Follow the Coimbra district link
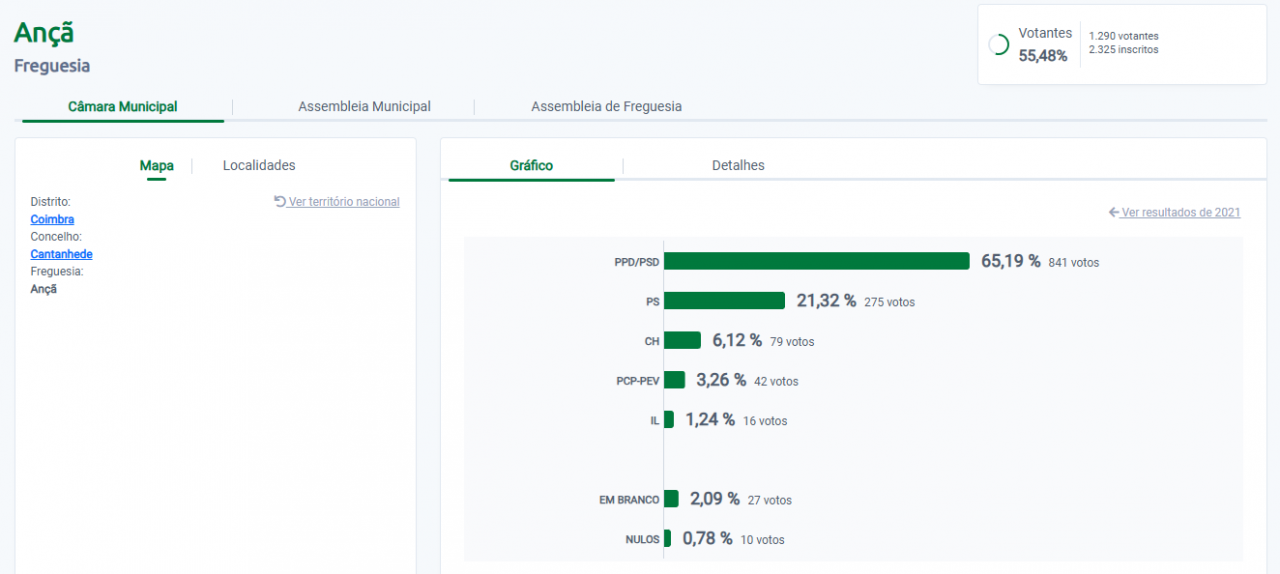The width and height of the screenshot is (1280, 574). [x=52, y=219]
